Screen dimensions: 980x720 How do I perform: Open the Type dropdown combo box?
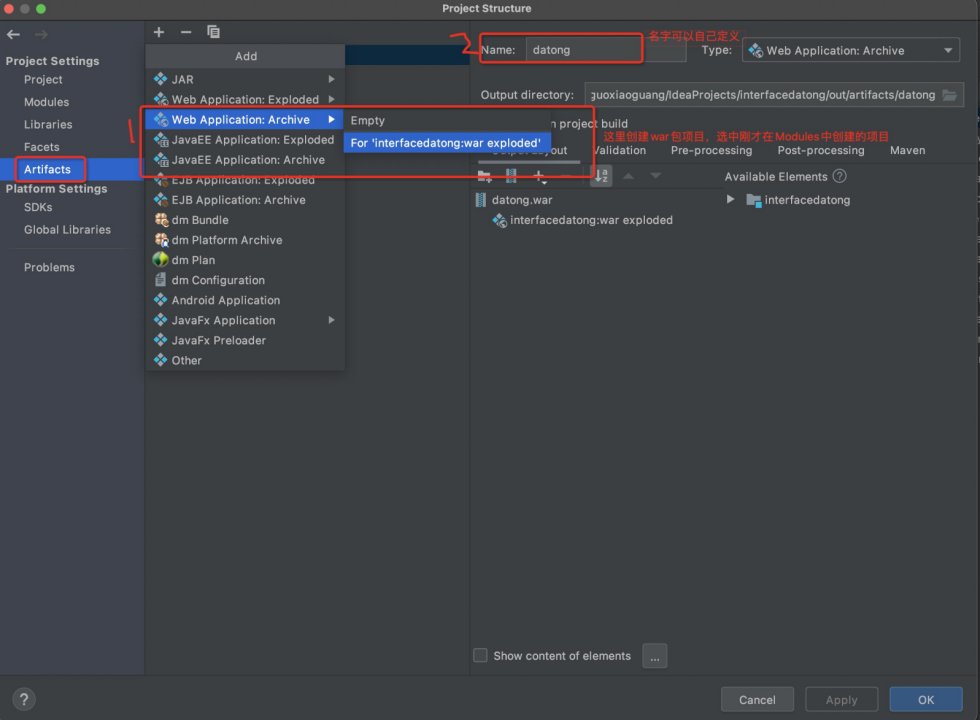(x=851, y=50)
